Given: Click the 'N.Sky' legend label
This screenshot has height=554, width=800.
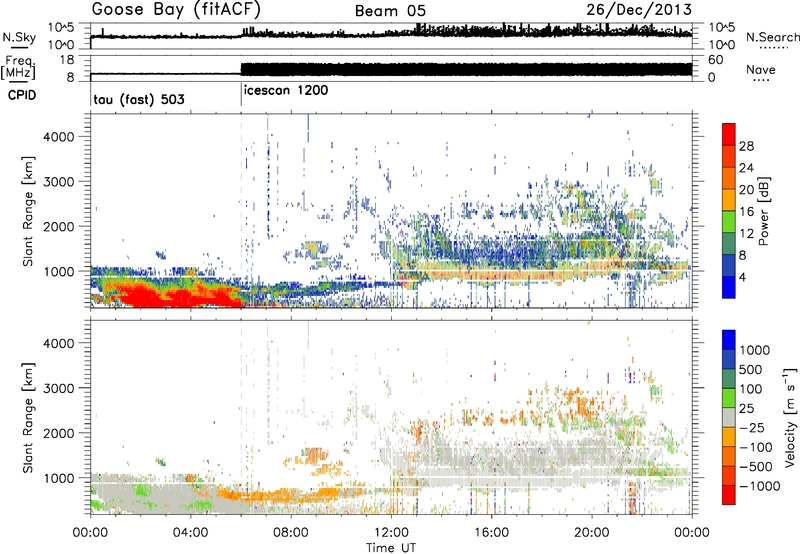Looking at the screenshot, I should coord(19,37).
